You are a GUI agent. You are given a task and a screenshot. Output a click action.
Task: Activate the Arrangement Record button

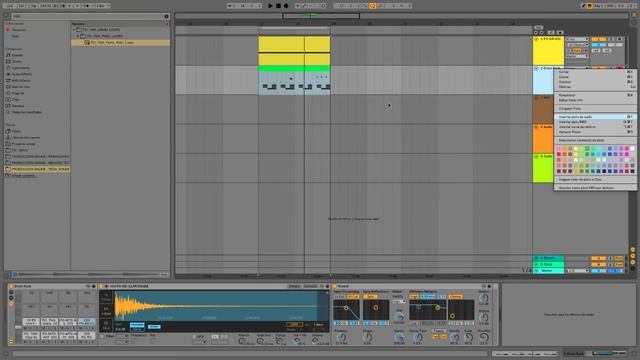point(286,6)
